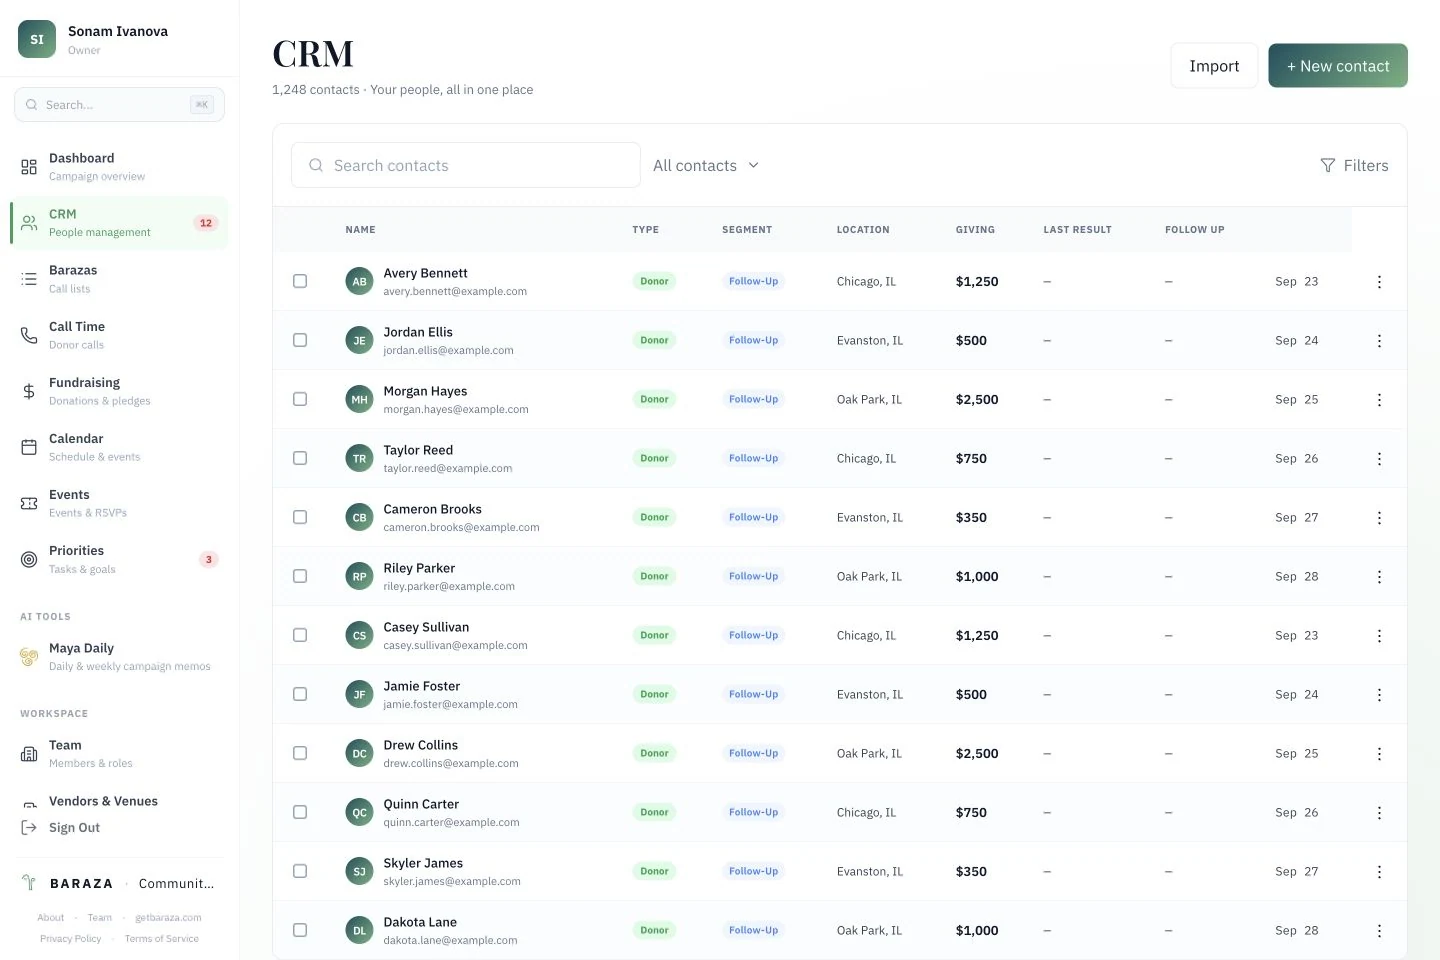Open the Maya Daily AI icon
The image size is (1440, 960).
click(29, 657)
